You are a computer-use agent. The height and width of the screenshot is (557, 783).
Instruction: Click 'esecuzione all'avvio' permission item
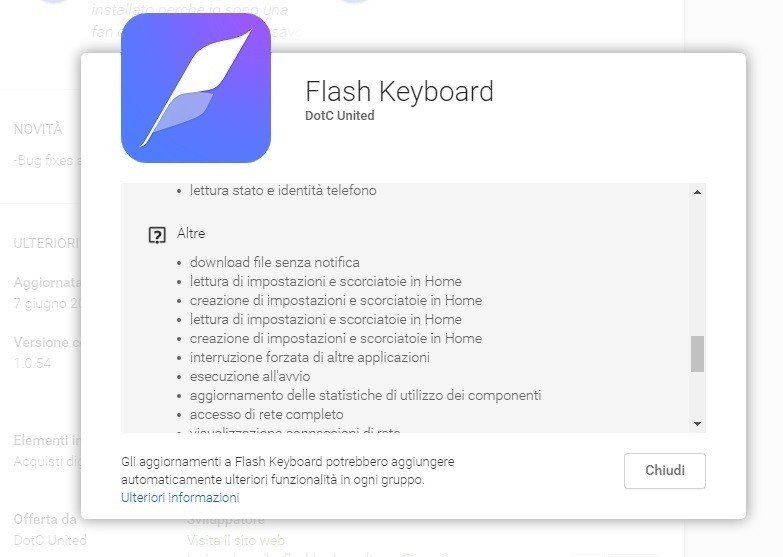pyautogui.click(x=250, y=376)
